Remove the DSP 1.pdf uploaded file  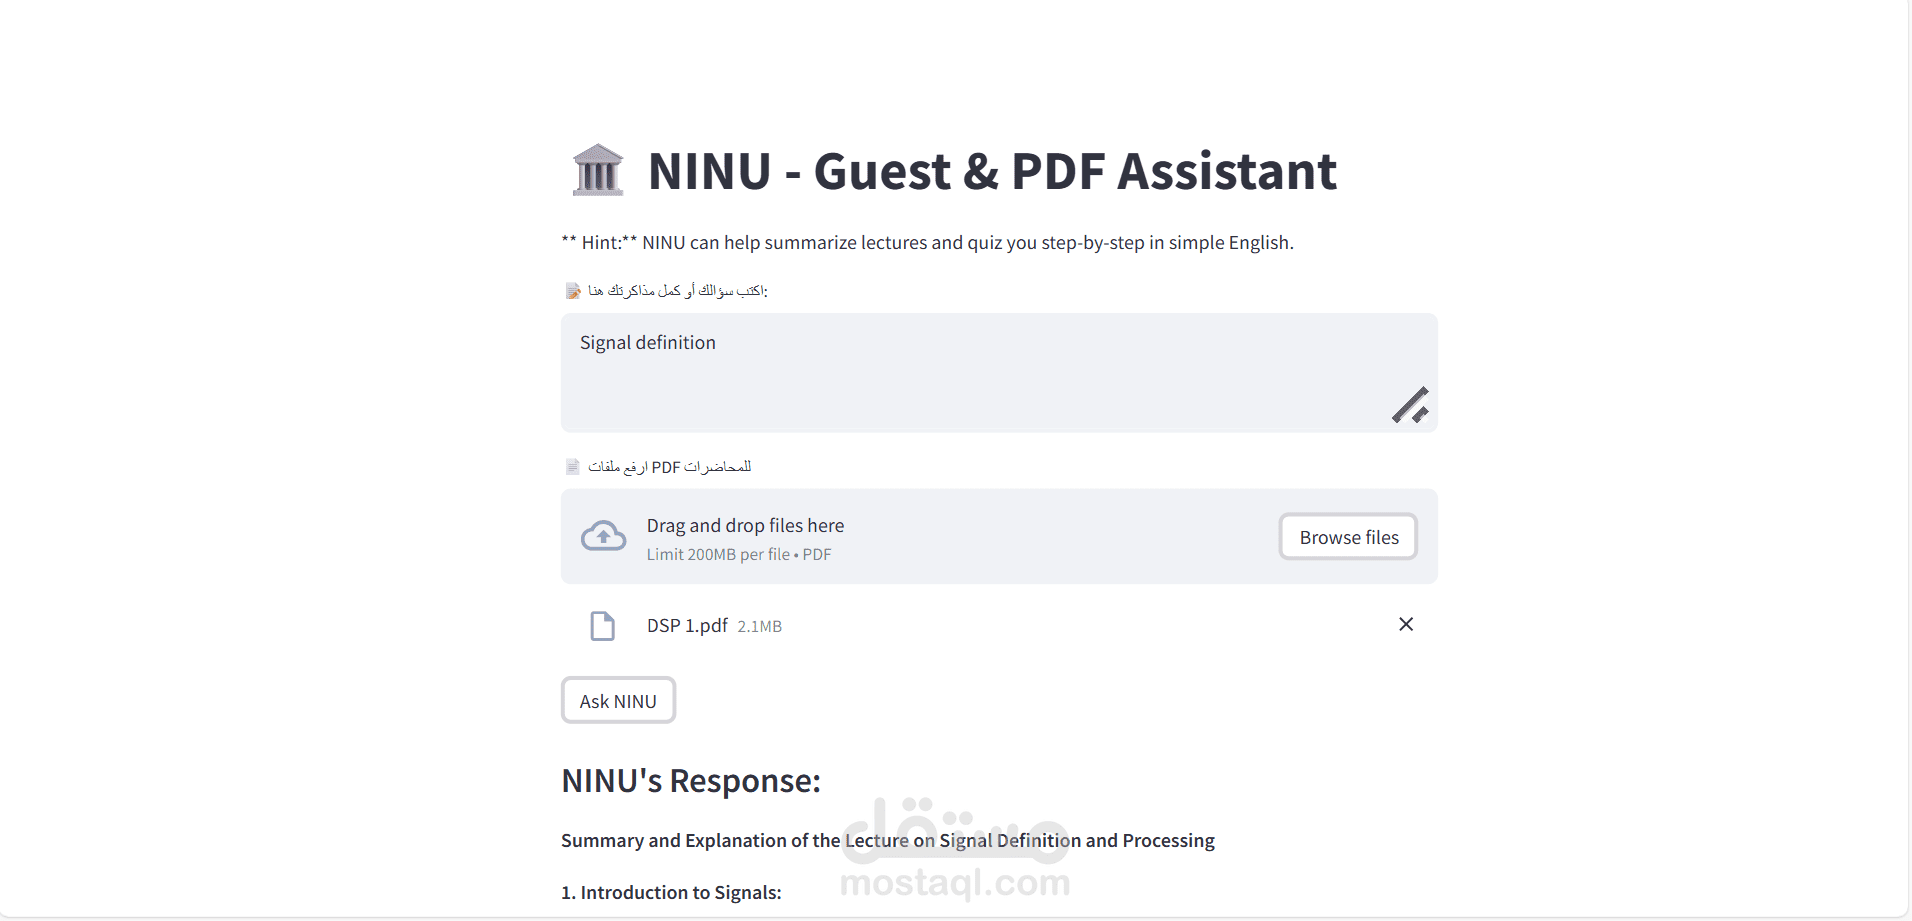(x=1405, y=624)
